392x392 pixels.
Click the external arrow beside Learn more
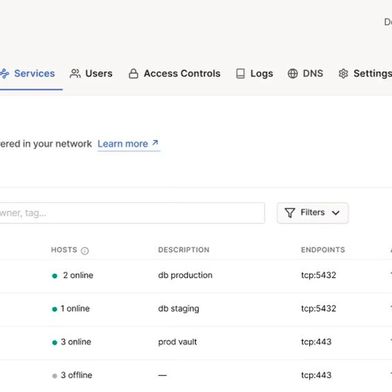click(155, 143)
